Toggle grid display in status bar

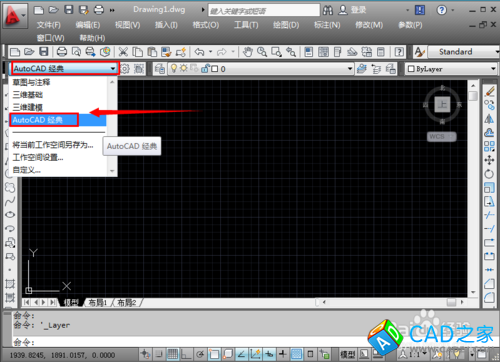coord(172,354)
